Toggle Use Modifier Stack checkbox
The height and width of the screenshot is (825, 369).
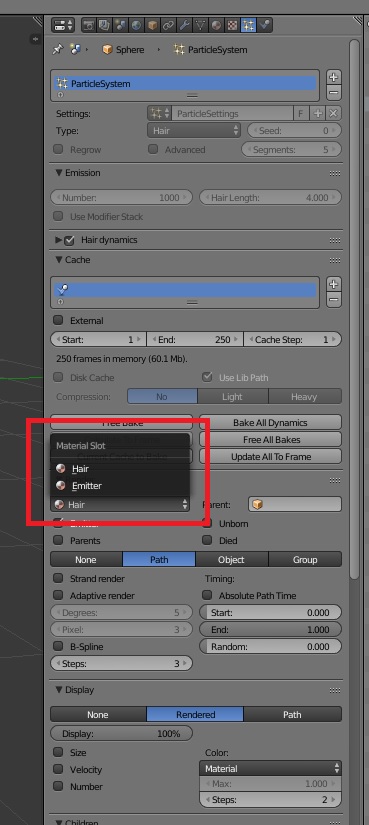coord(59,216)
